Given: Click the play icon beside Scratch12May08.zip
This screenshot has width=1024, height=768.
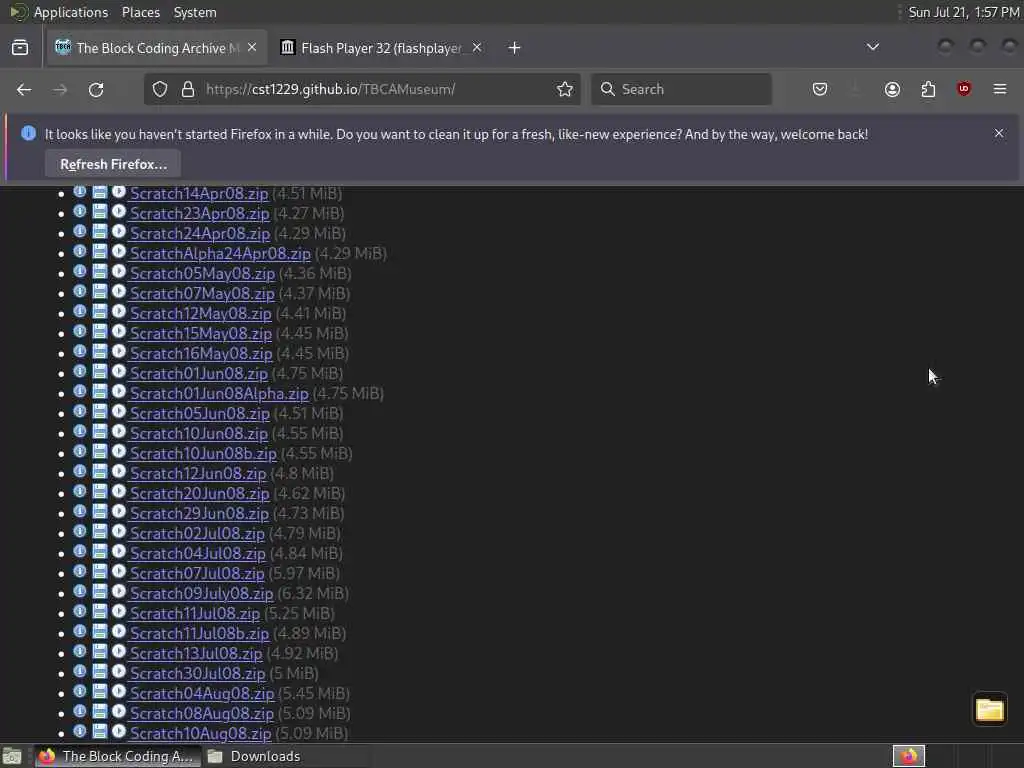Looking at the screenshot, I should click(119, 312).
